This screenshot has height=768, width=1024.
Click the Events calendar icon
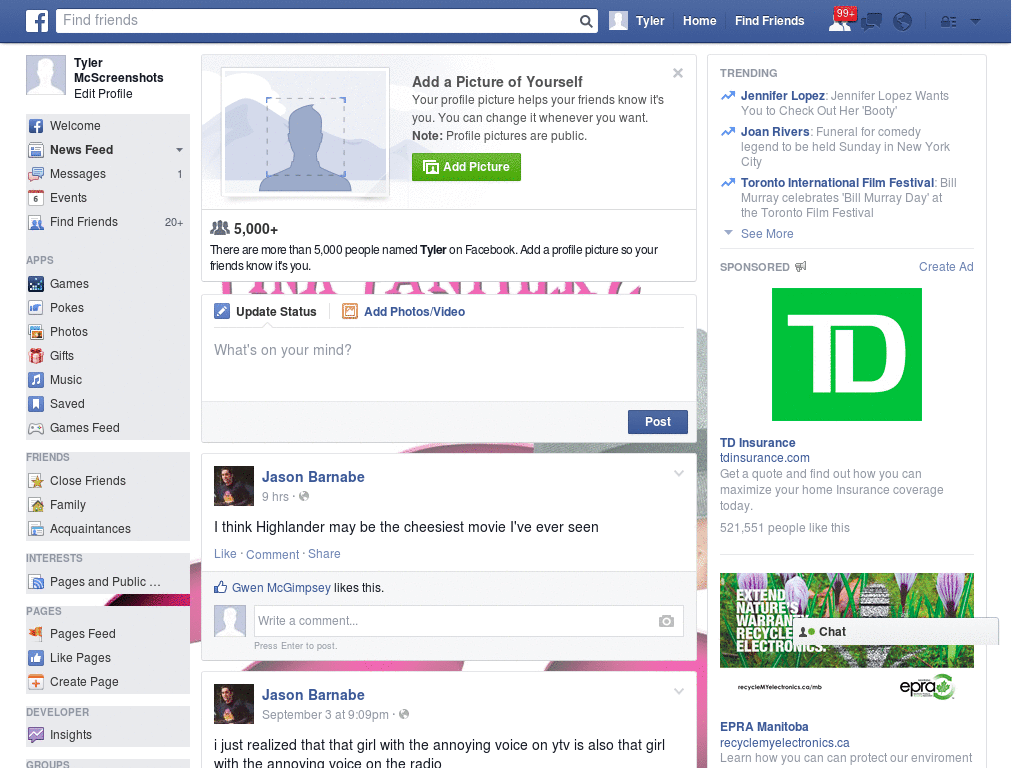pyautogui.click(x=36, y=198)
